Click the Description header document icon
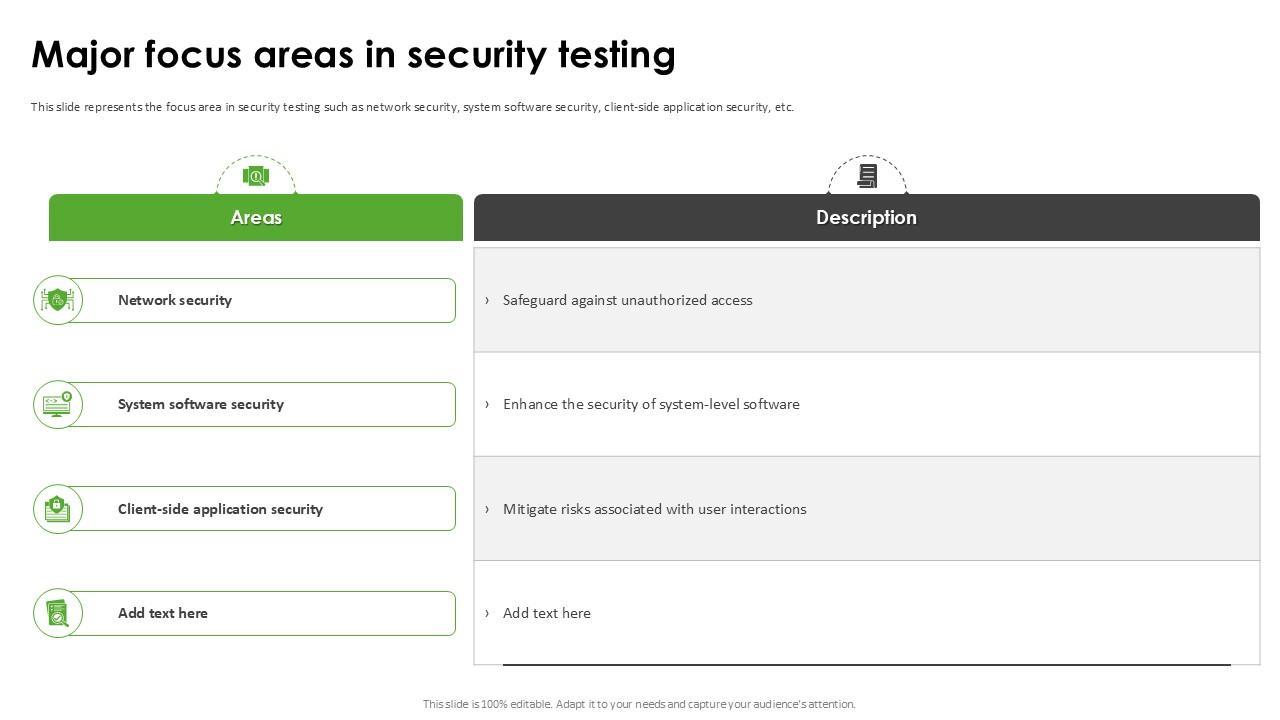This screenshot has height=720, width=1280. point(867,177)
